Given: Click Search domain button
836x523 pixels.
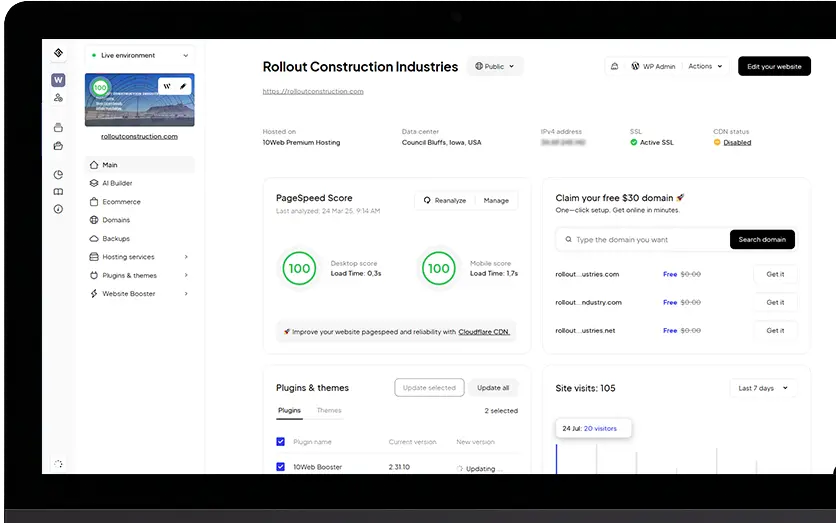Looking at the screenshot, I should pos(762,239).
